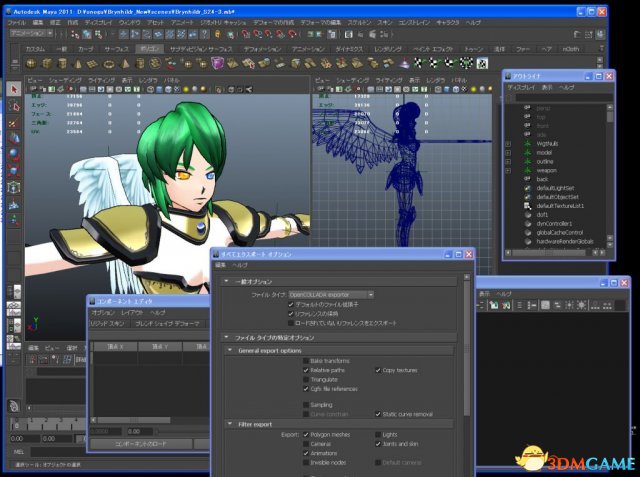640x477 pixels.
Task: Toggle the Triangulate checkbox
Action: [305, 379]
